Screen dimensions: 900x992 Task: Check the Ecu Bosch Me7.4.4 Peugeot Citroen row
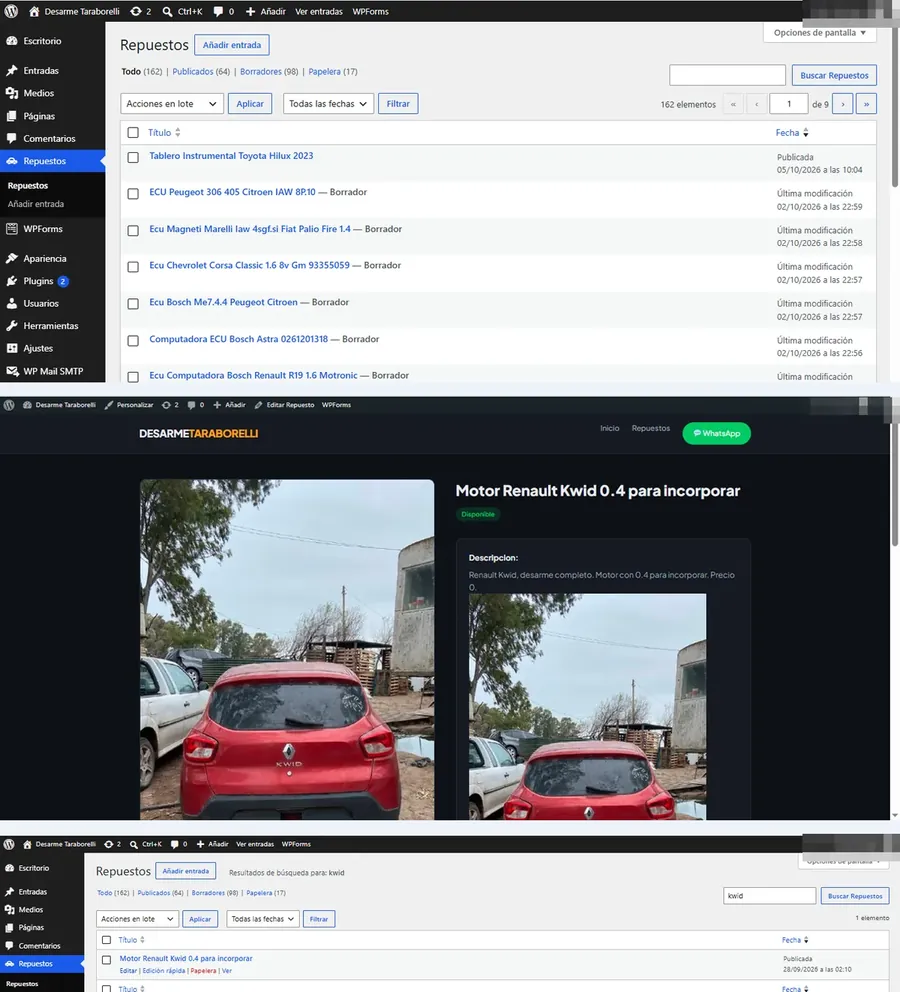click(x=133, y=304)
